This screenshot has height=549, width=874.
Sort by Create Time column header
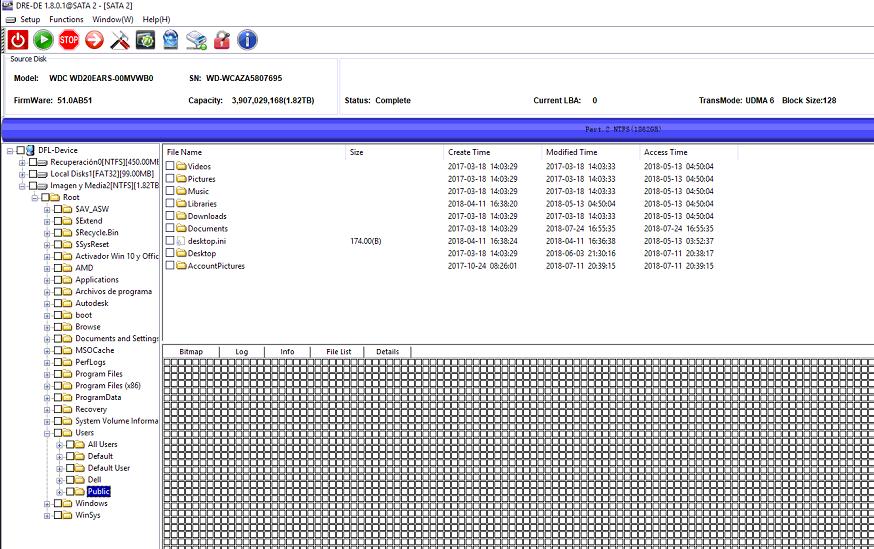click(x=493, y=152)
